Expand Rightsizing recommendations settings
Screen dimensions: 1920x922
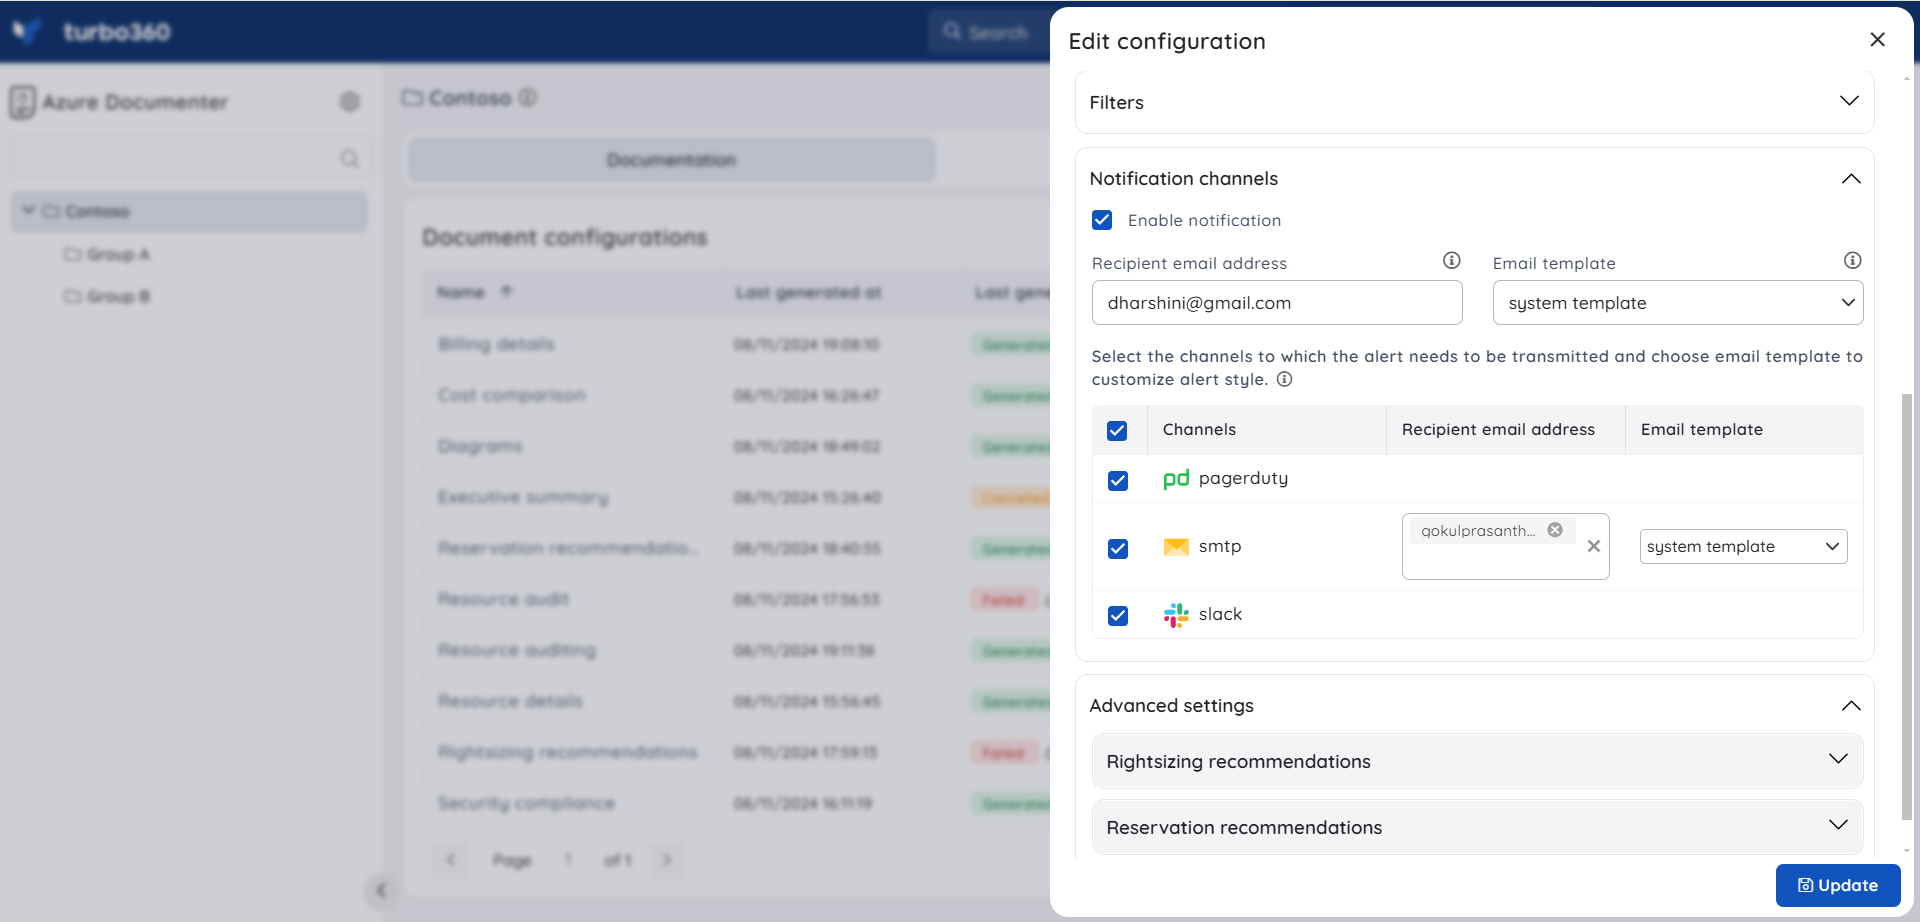(1477, 761)
